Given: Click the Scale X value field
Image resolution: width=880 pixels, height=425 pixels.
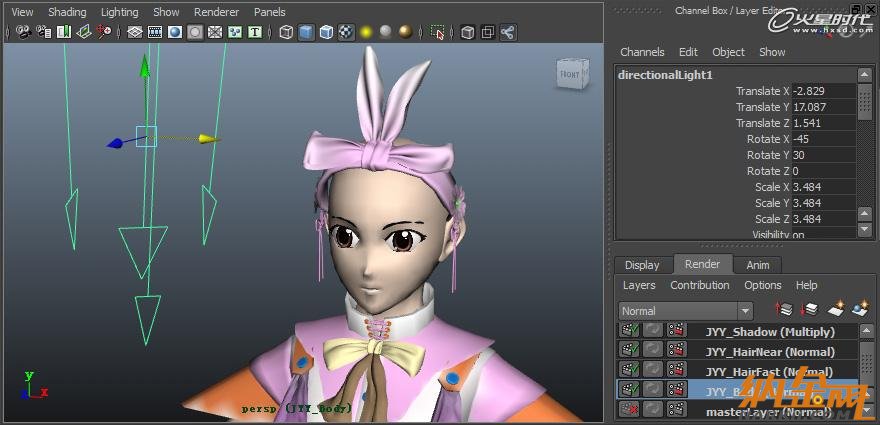Looking at the screenshot, I should coord(823,187).
